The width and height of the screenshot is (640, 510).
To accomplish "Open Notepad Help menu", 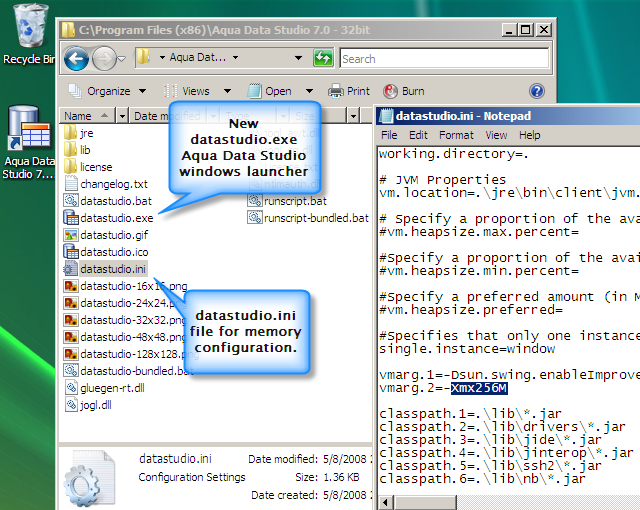I will 529,135.
